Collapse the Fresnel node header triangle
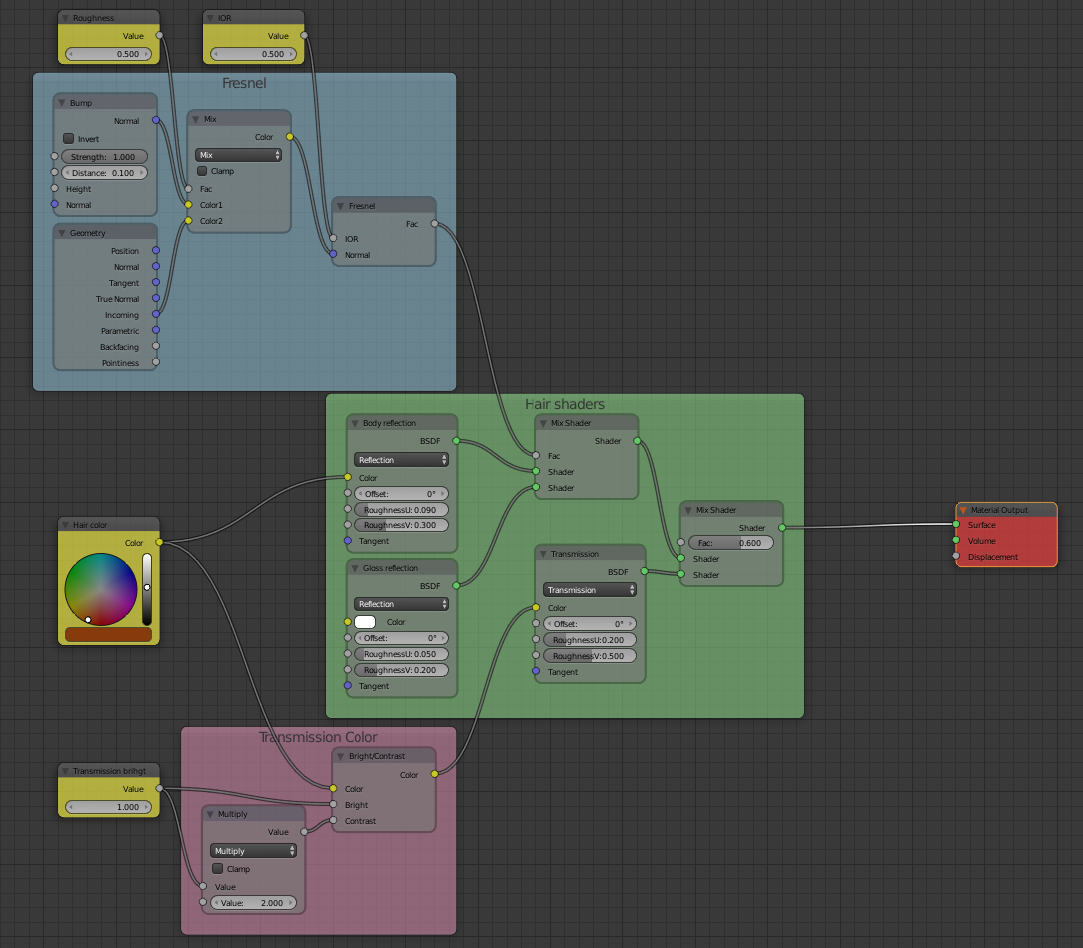This screenshot has width=1083, height=948. (x=341, y=206)
